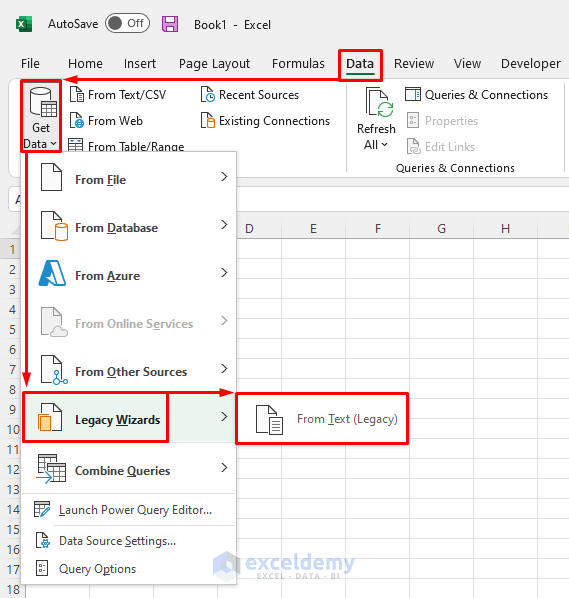
Task: Open the Refresh All dropdown arrow
Action: tap(384, 145)
